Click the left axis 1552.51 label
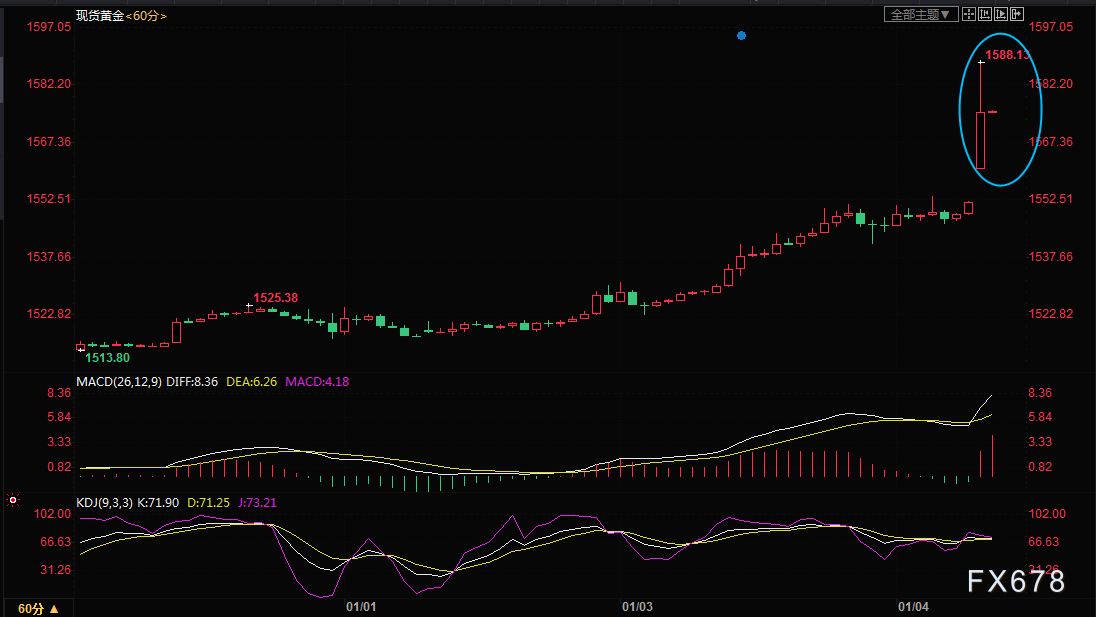The height and width of the screenshot is (617, 1096). click(49, 198)
